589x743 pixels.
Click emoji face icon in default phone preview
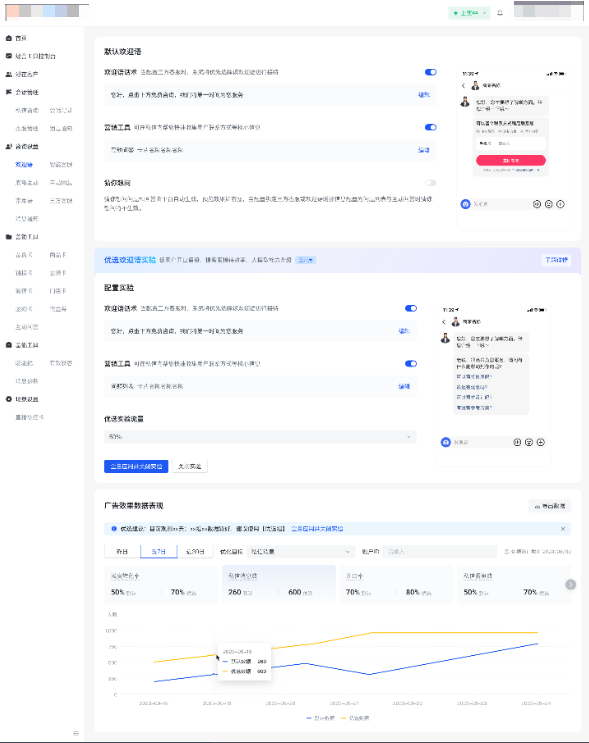coord(549,204)
